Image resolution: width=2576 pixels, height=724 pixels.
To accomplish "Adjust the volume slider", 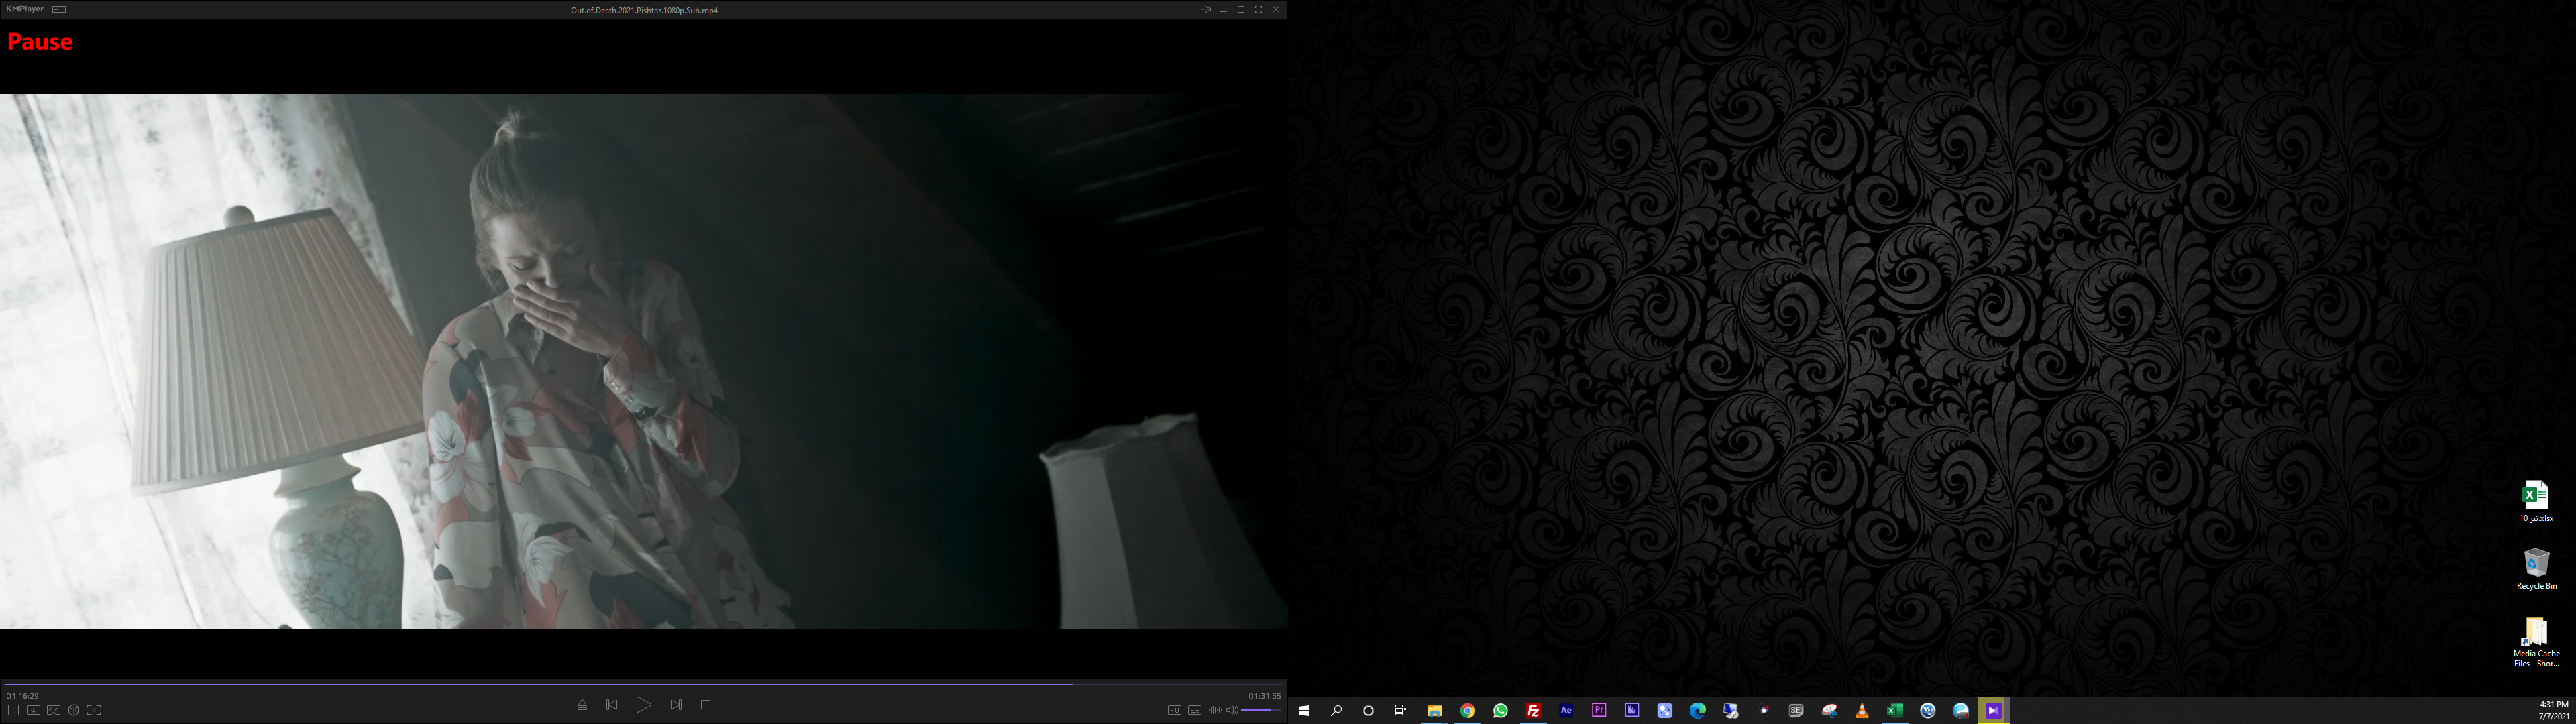I will point(1260,710).
